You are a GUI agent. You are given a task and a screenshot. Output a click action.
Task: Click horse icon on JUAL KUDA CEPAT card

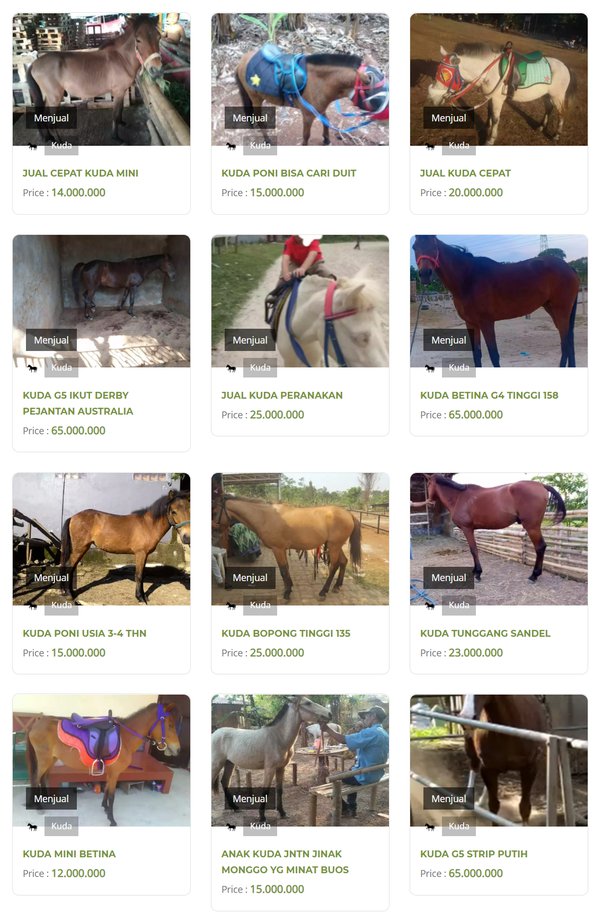point(430,146)
